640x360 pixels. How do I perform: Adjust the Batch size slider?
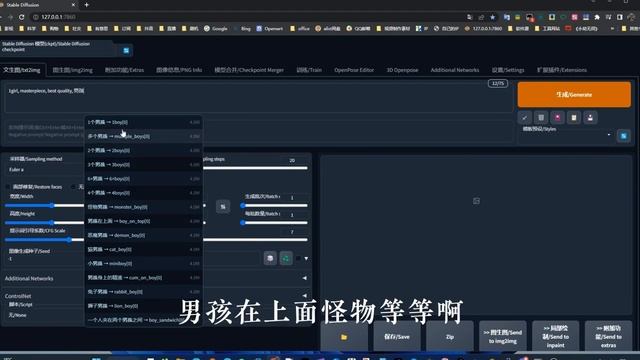(275, 222)
